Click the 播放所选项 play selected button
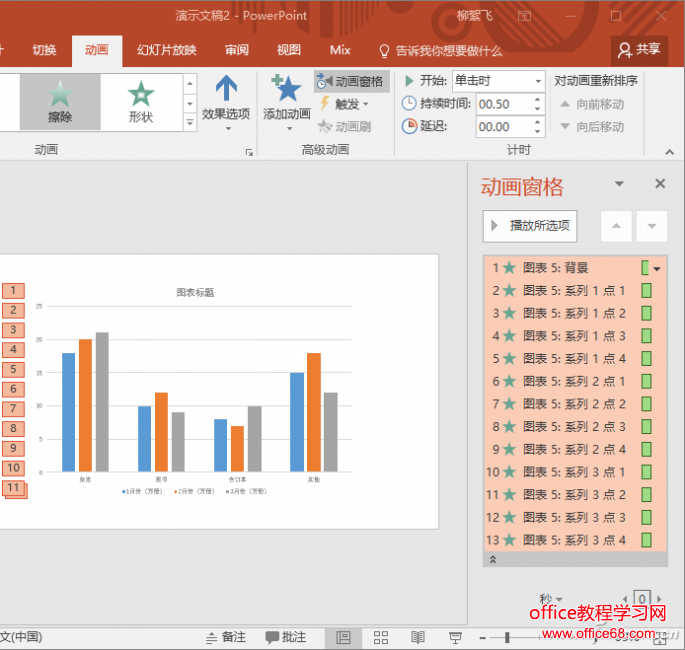The width and height of the screenshot is (685, 650). tap(530, 226)
